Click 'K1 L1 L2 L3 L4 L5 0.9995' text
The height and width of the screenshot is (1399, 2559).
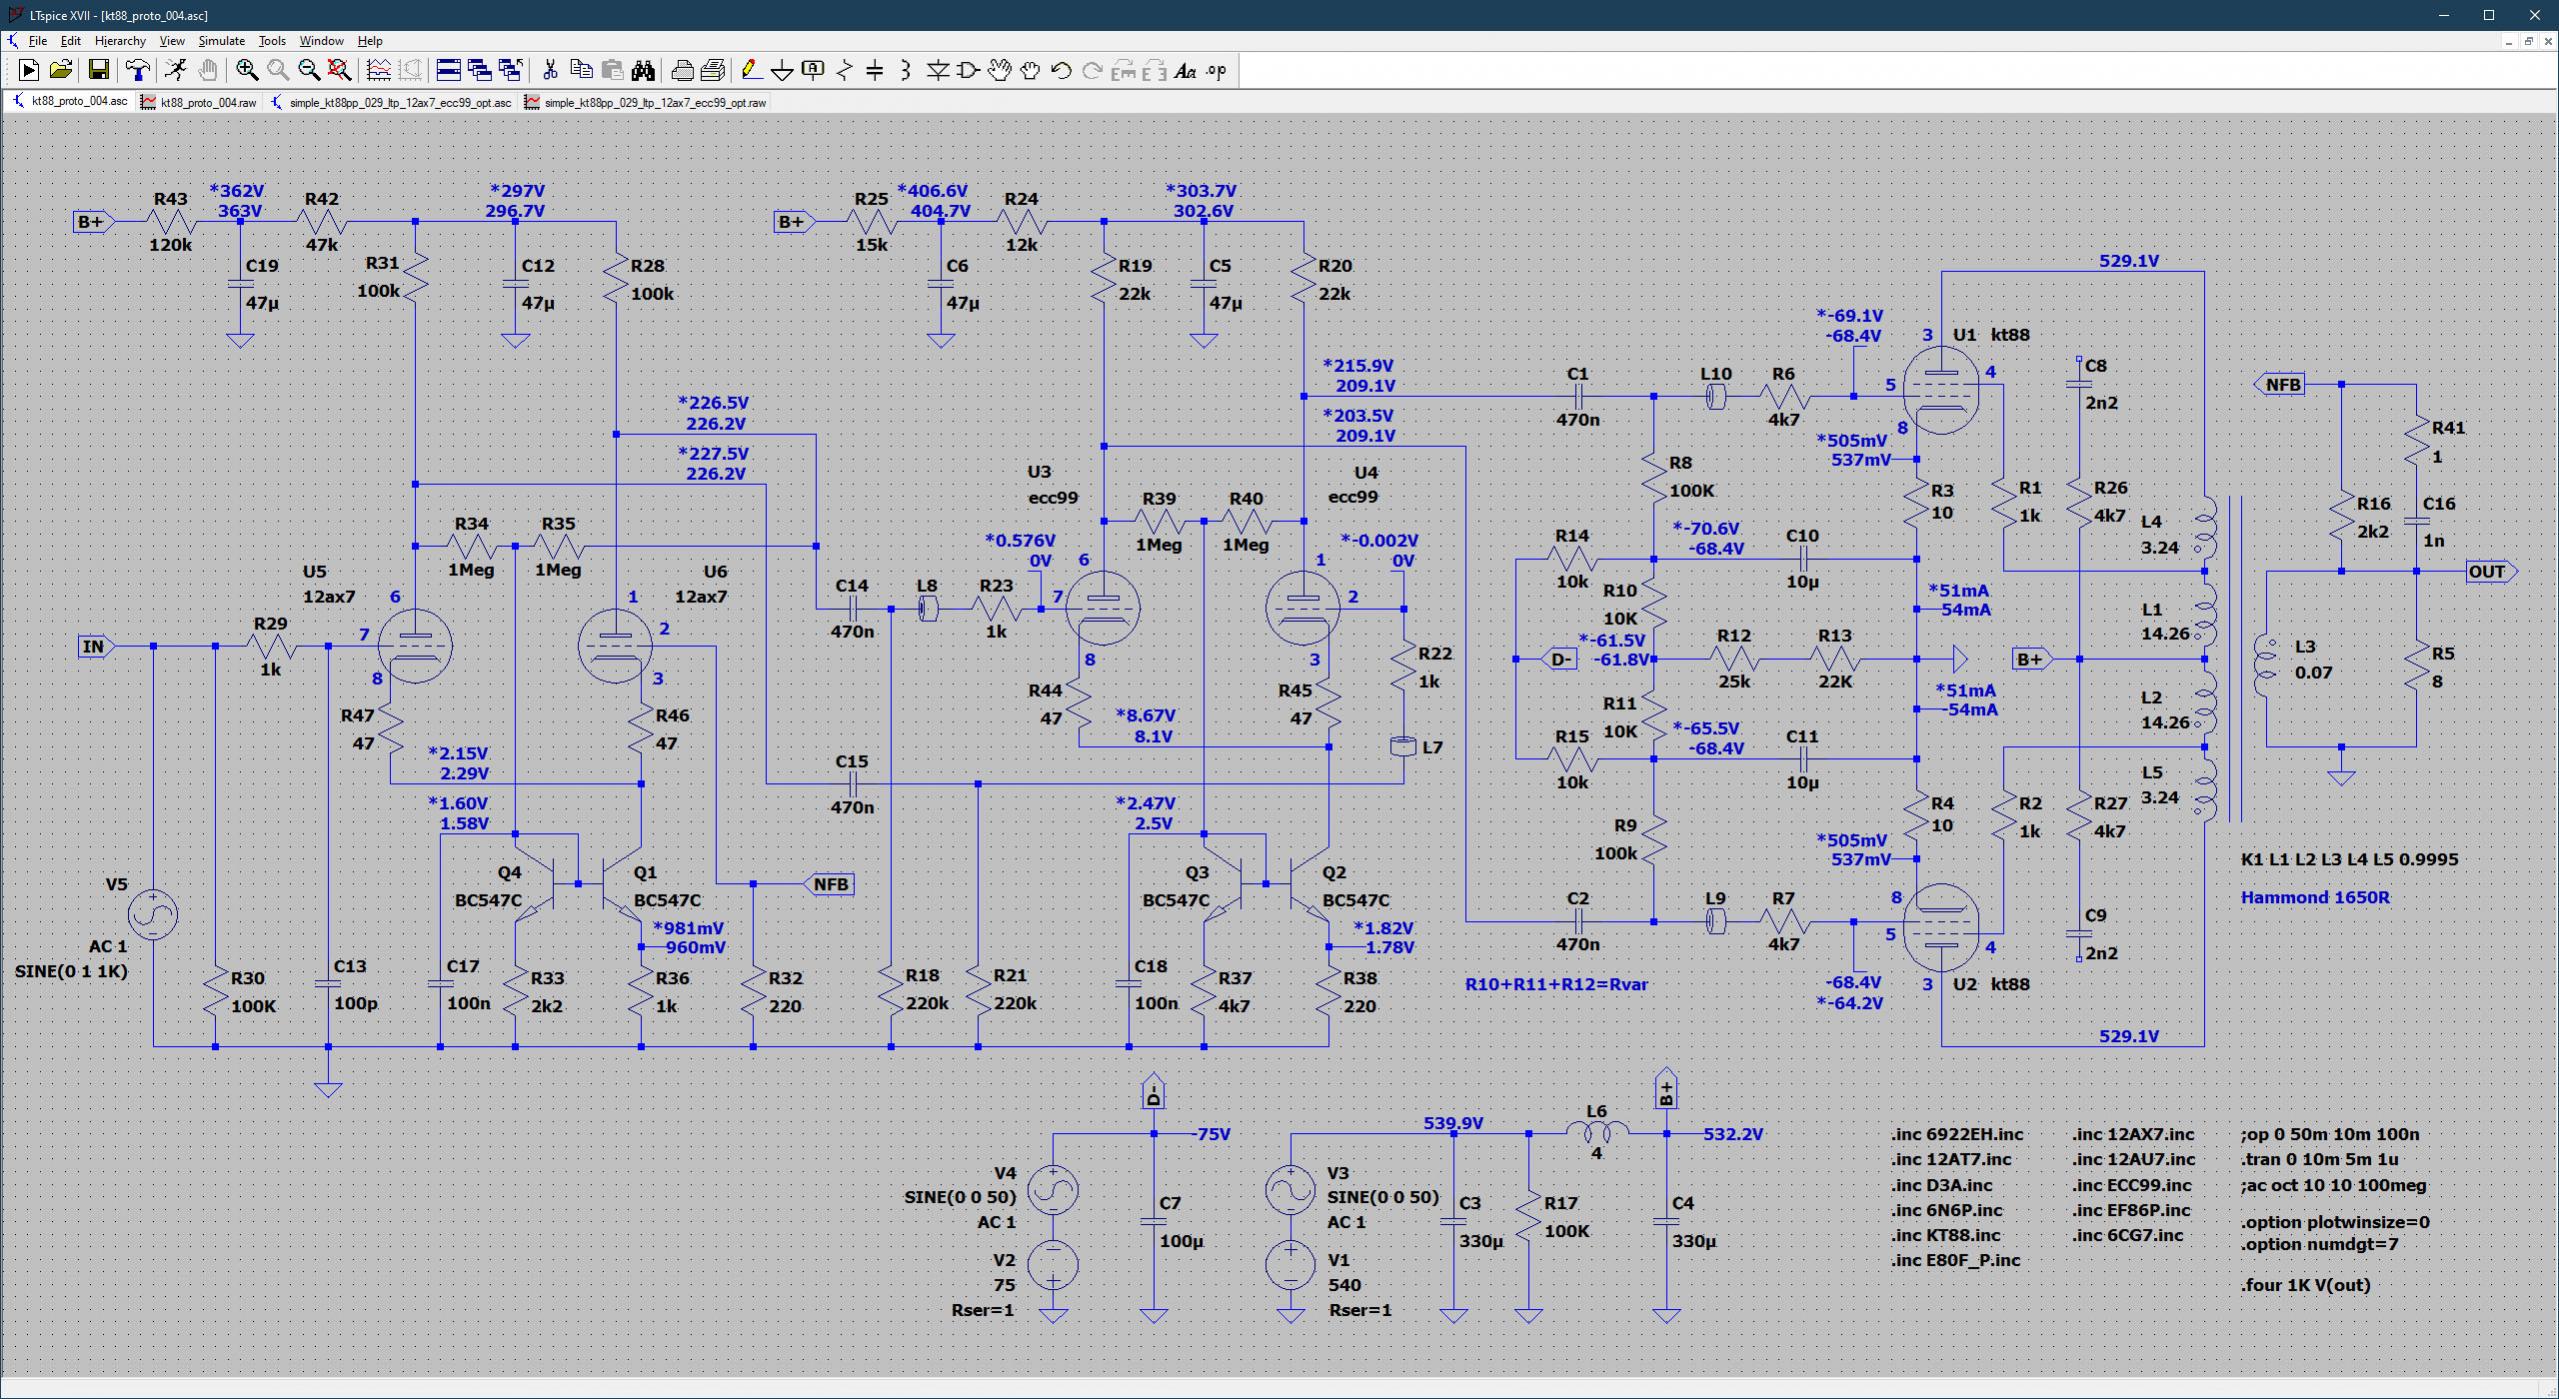click(x=2349, y=859)
